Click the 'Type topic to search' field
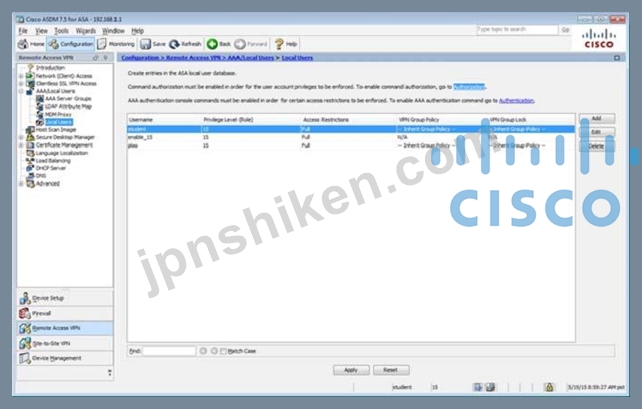 coord(517,29)
